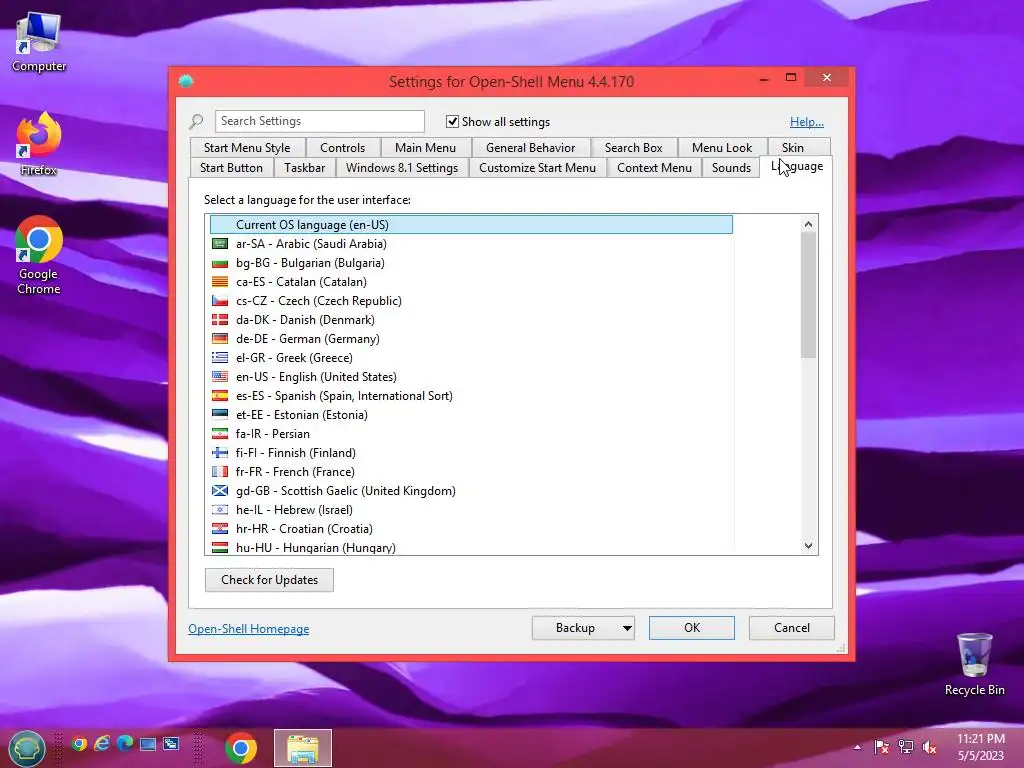The height and width of the screenshot is (768, 1024).
Task: Click the Denmark flag icon
Action: 220,319
